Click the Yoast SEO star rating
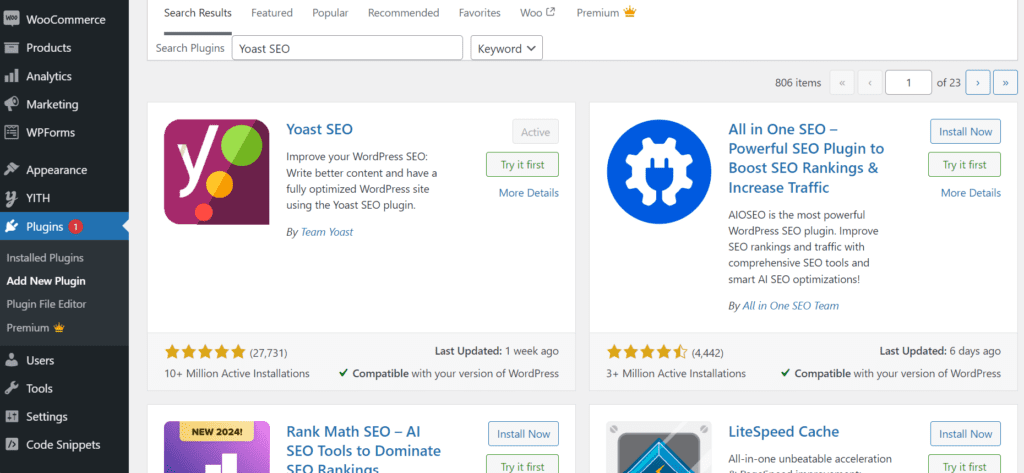 [x=205, y=352]
